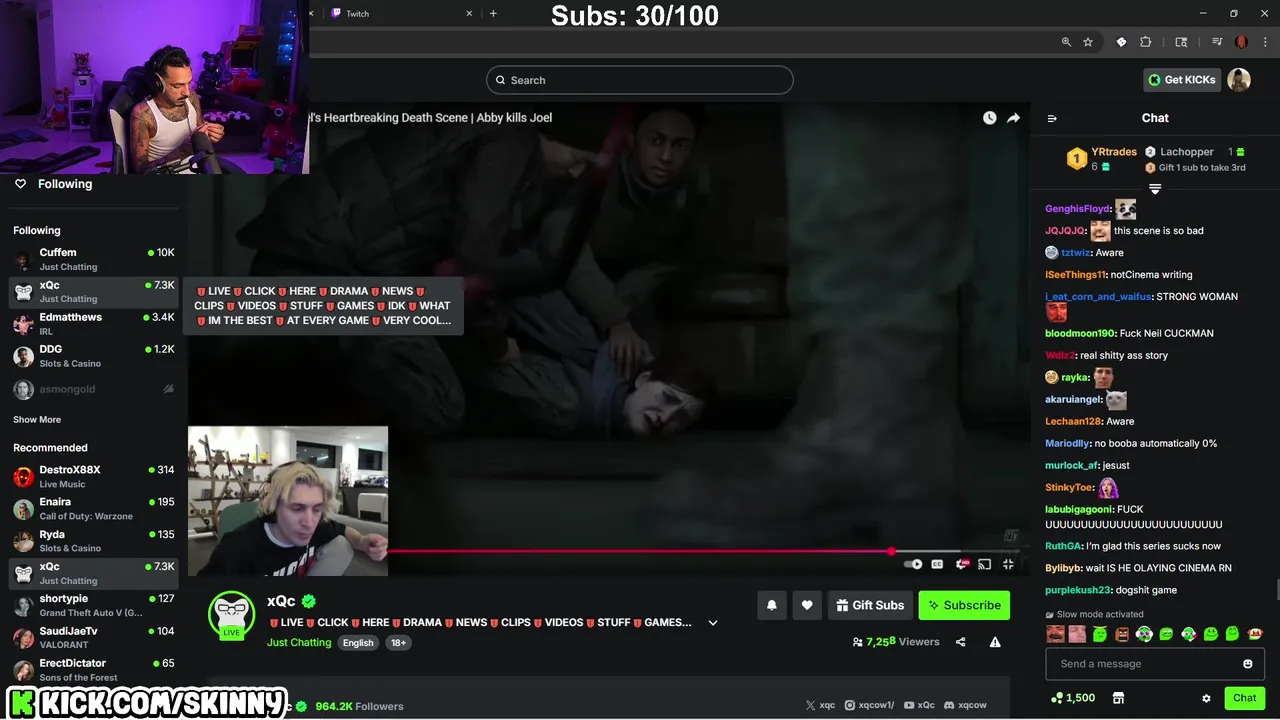
Task: Click YRtrades top gifter name
Action: (x=1114, y=152)
